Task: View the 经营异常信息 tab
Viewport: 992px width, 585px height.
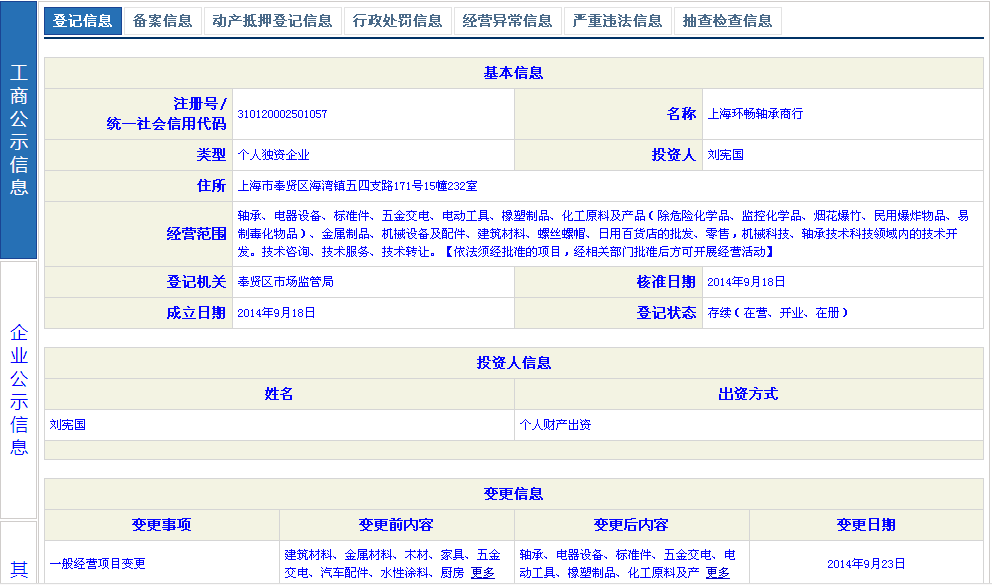Action: point(507,21)
